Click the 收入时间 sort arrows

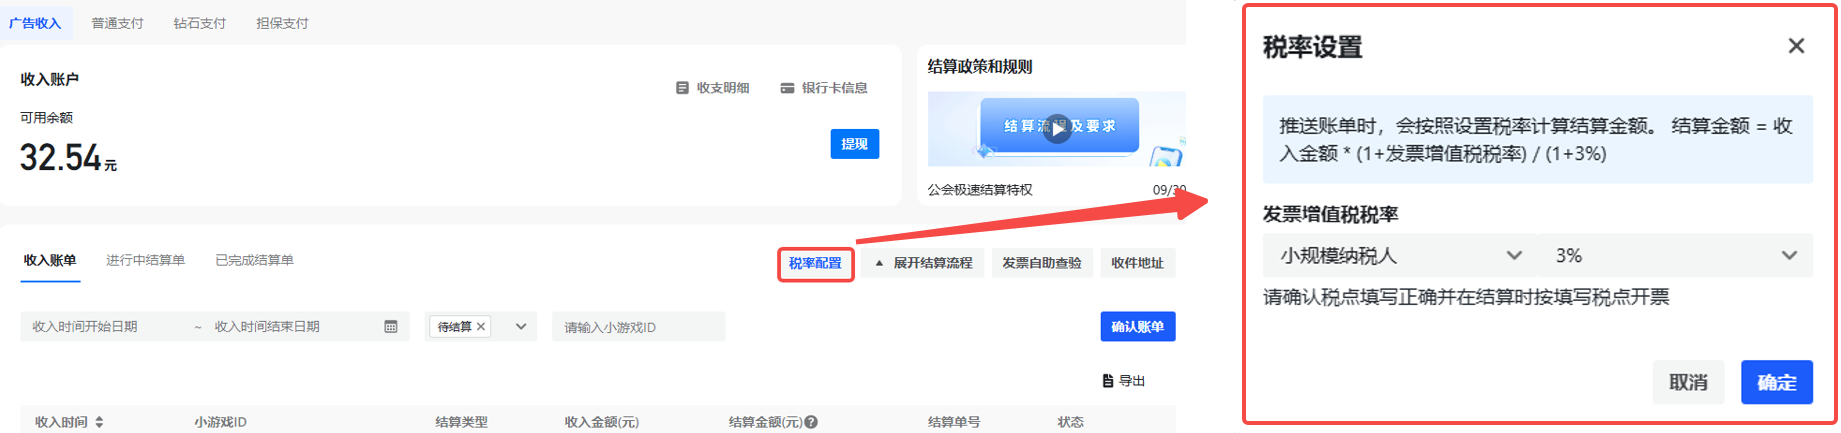[99, 422]
